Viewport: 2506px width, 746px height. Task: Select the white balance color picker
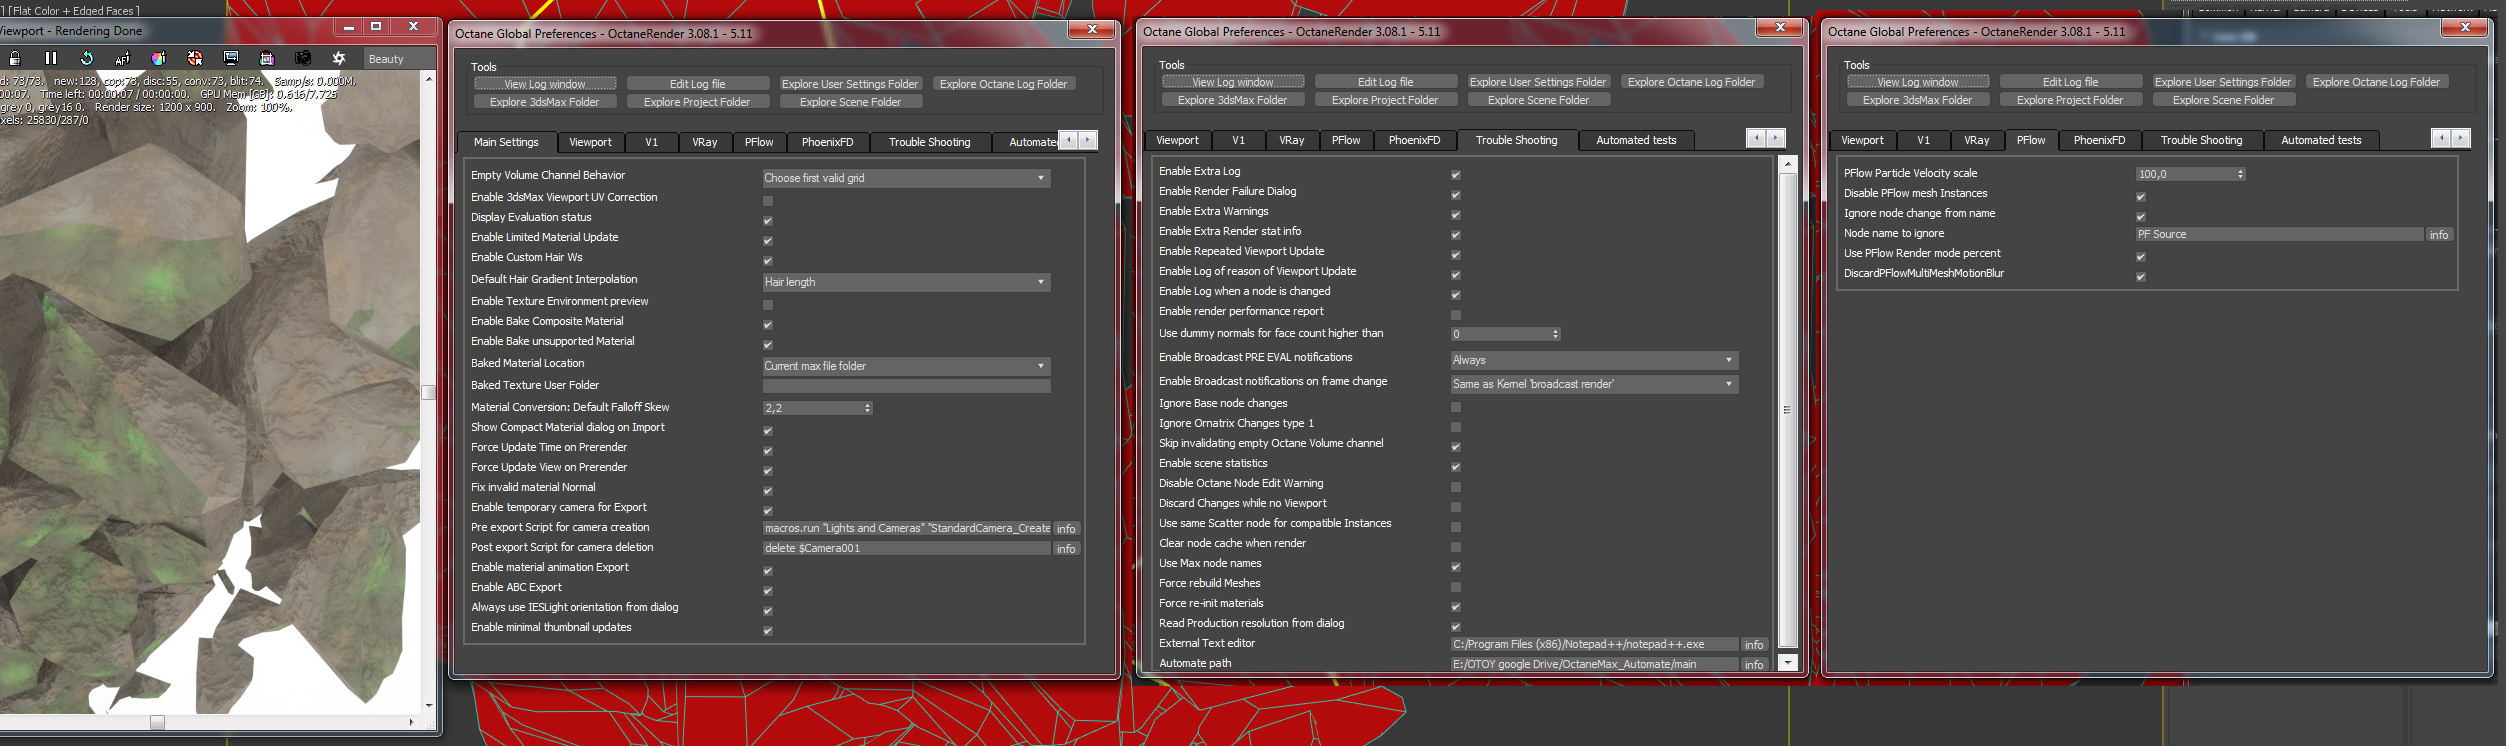[x=158, y=58]
